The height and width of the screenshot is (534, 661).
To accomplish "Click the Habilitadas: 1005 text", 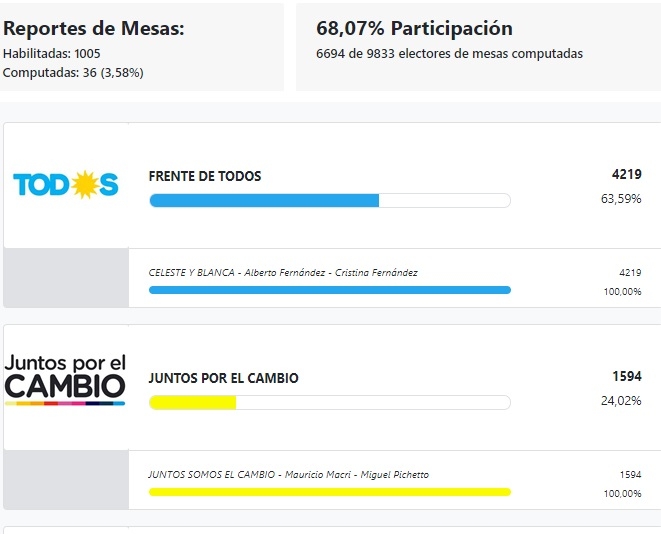I will [52, 53].
